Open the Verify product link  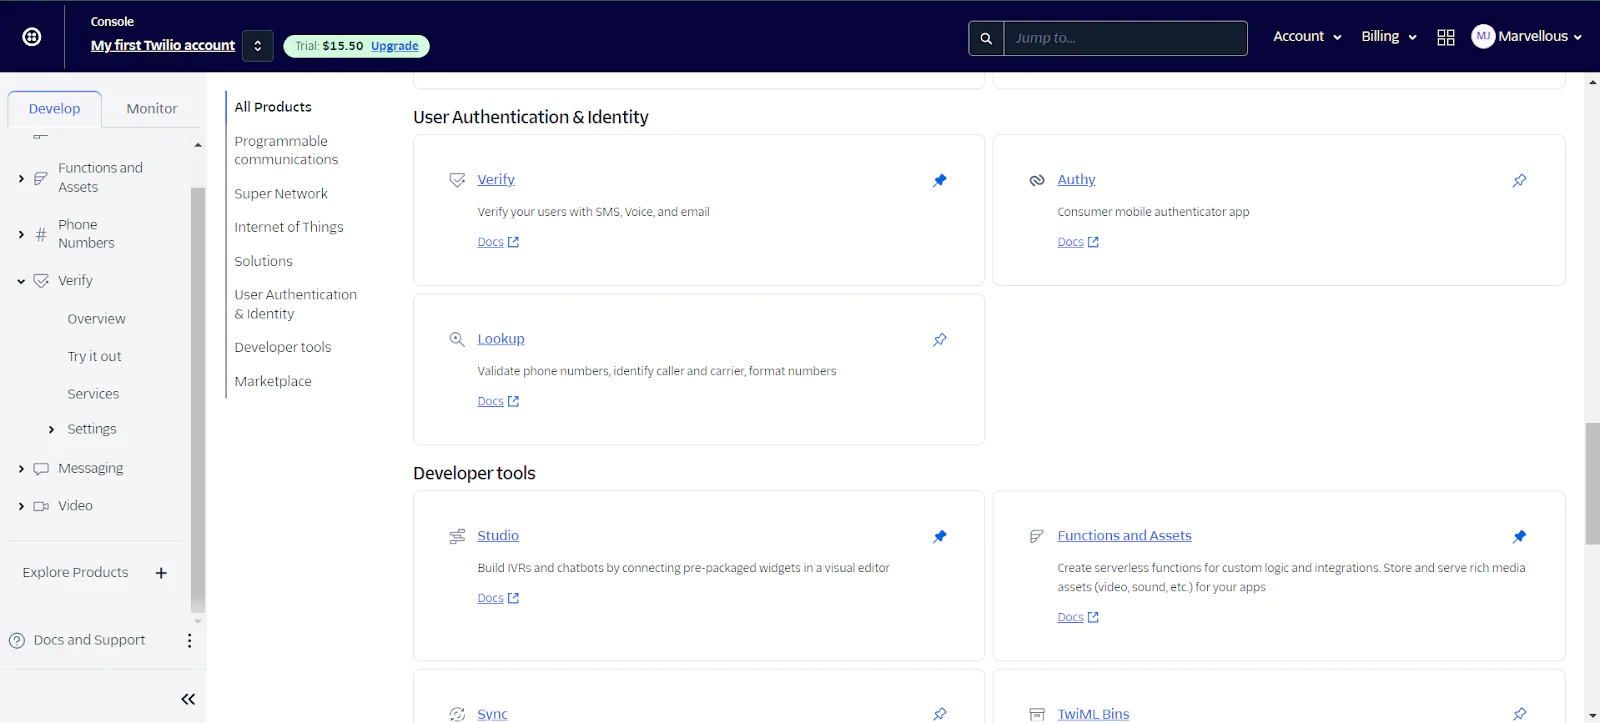(496, 180)
